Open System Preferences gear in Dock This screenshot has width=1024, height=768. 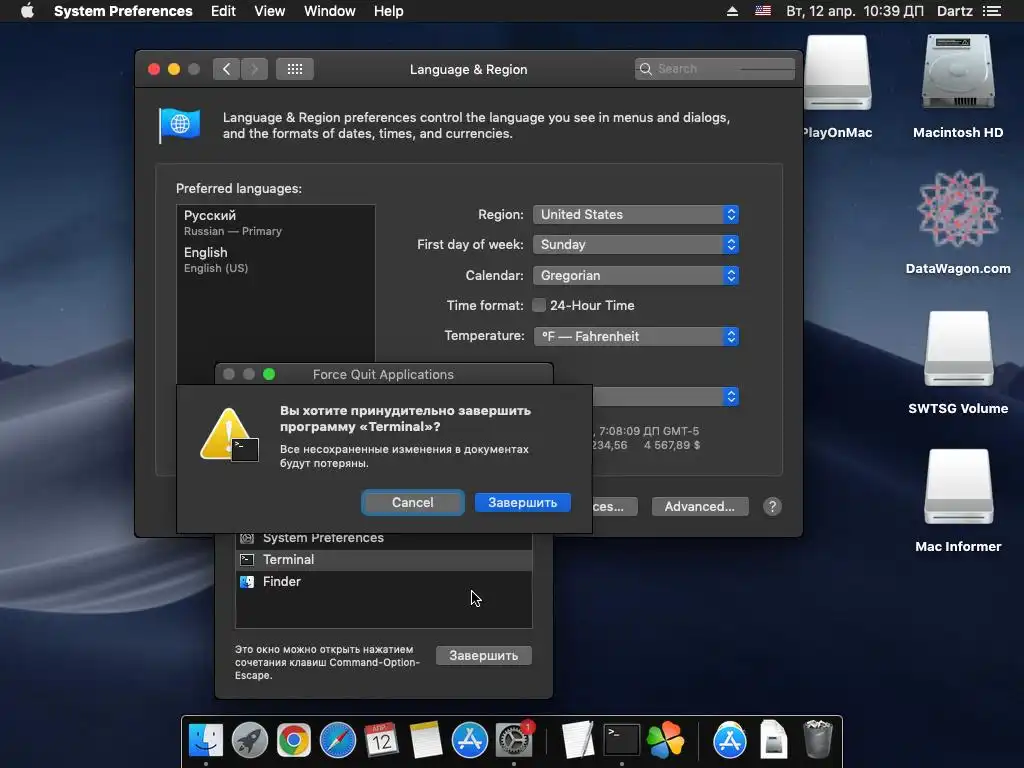pos(514,740)
